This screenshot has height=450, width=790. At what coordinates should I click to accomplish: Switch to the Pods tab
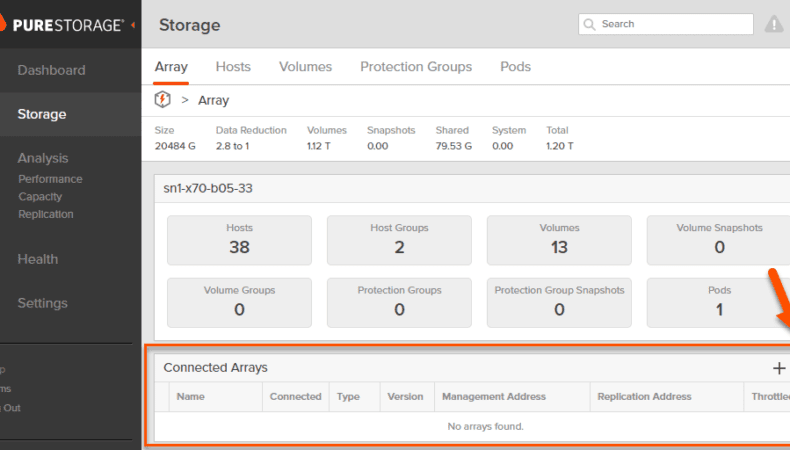coord(515,67)
